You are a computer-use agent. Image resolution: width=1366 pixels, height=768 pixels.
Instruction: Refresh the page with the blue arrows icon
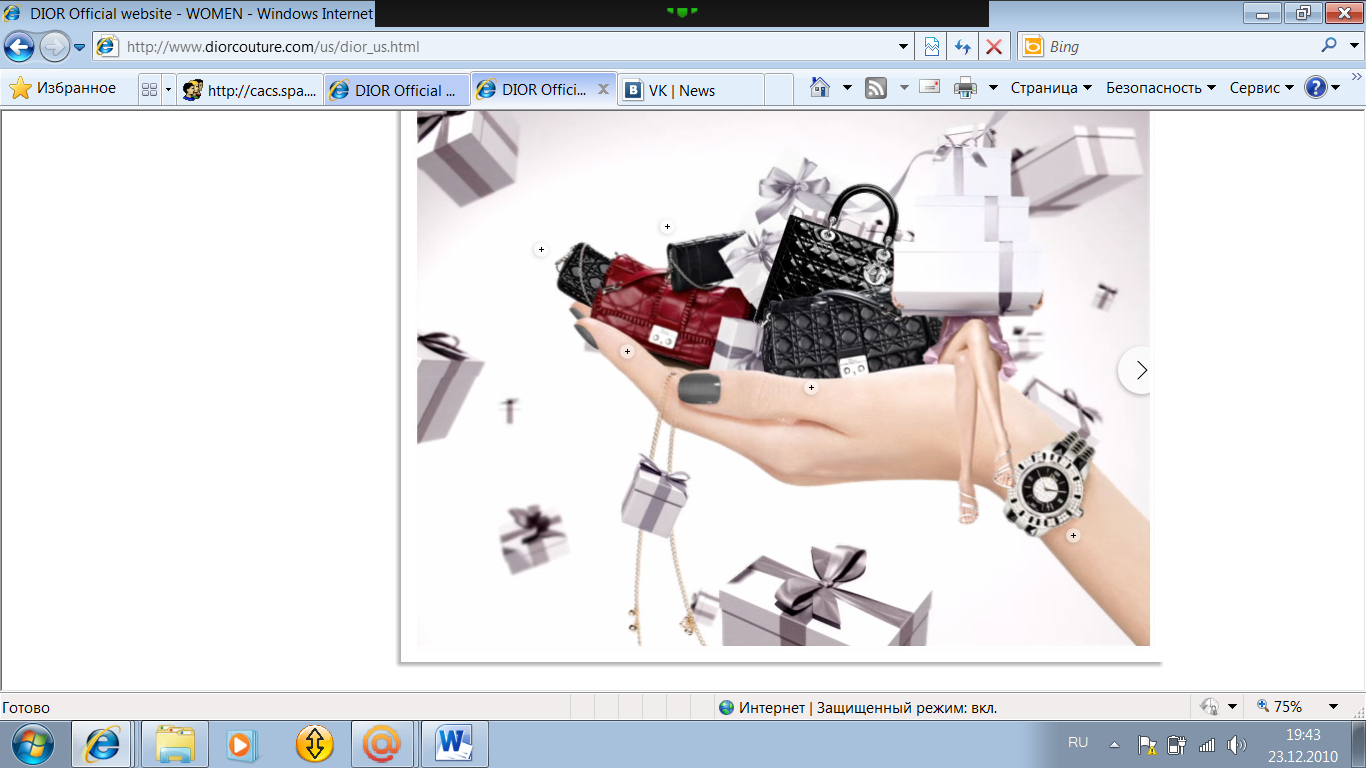963,46
